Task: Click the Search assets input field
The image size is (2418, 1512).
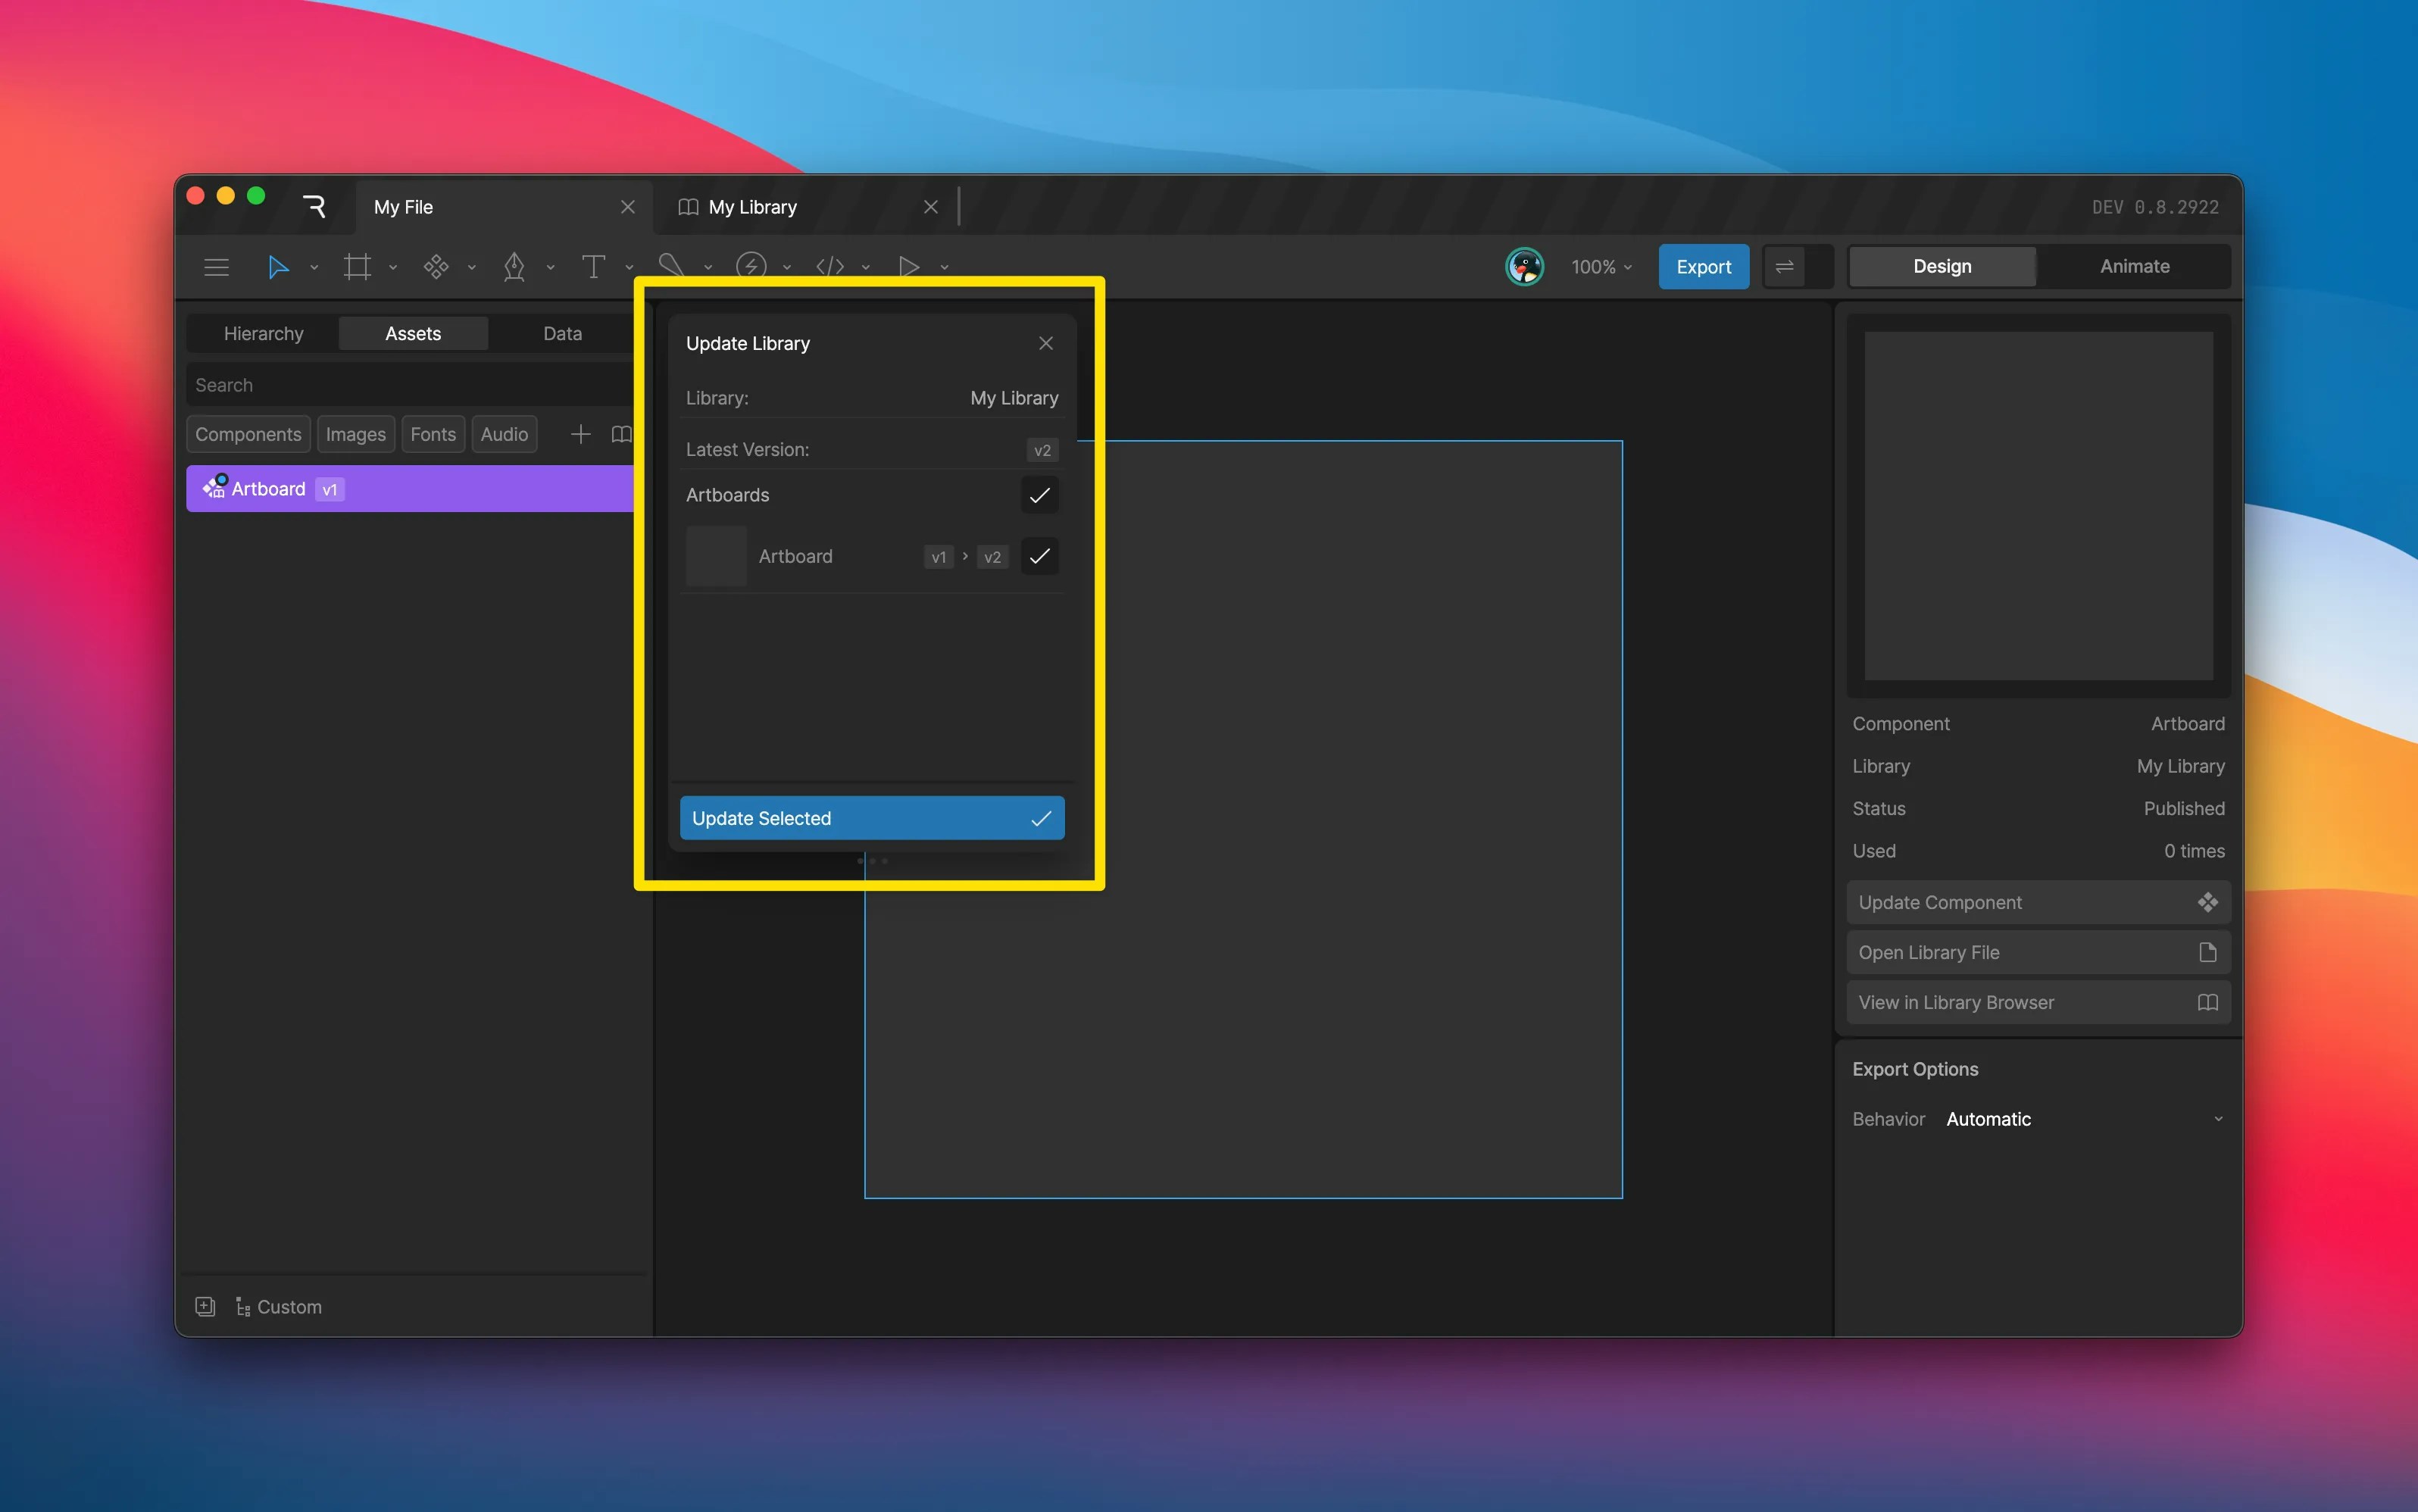Action: click(410, 385)
